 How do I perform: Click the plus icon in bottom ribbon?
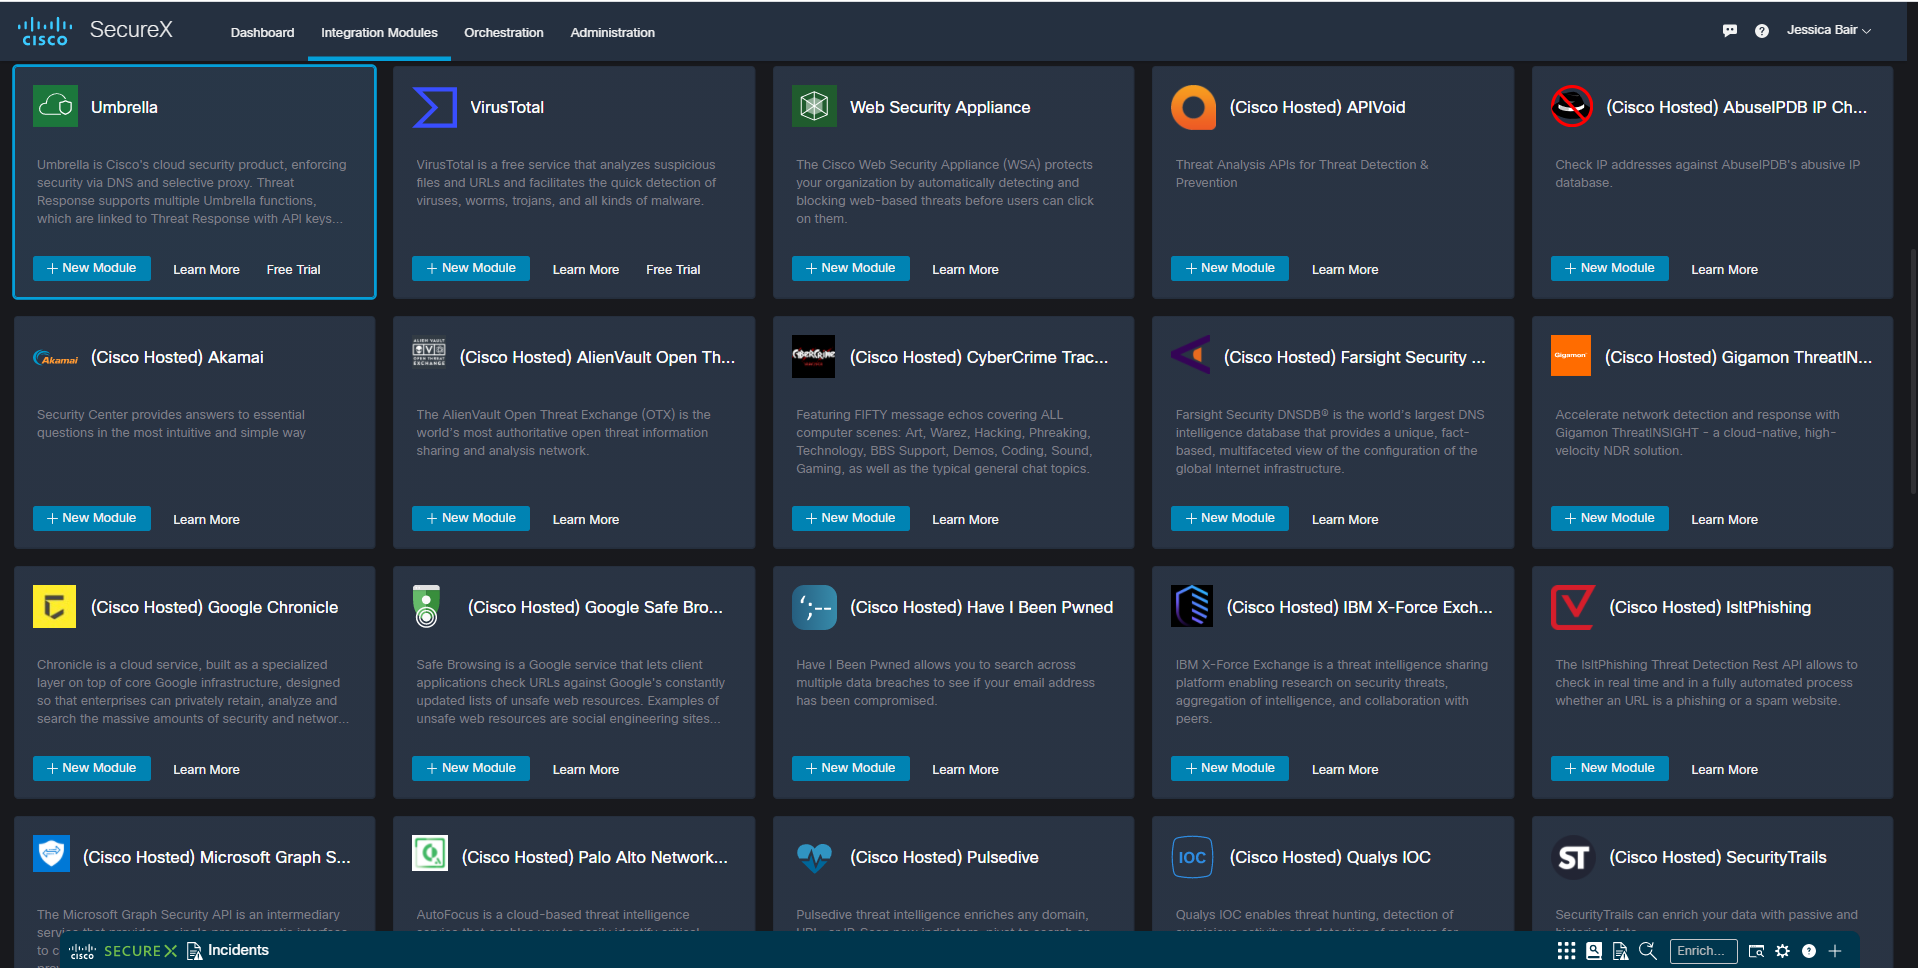click(x=1835, y=951)
